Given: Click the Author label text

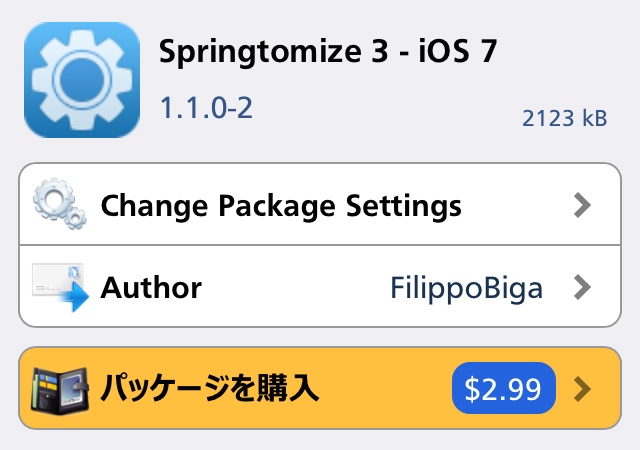Looking at the screenshot, I should click(x=151, y=288).
